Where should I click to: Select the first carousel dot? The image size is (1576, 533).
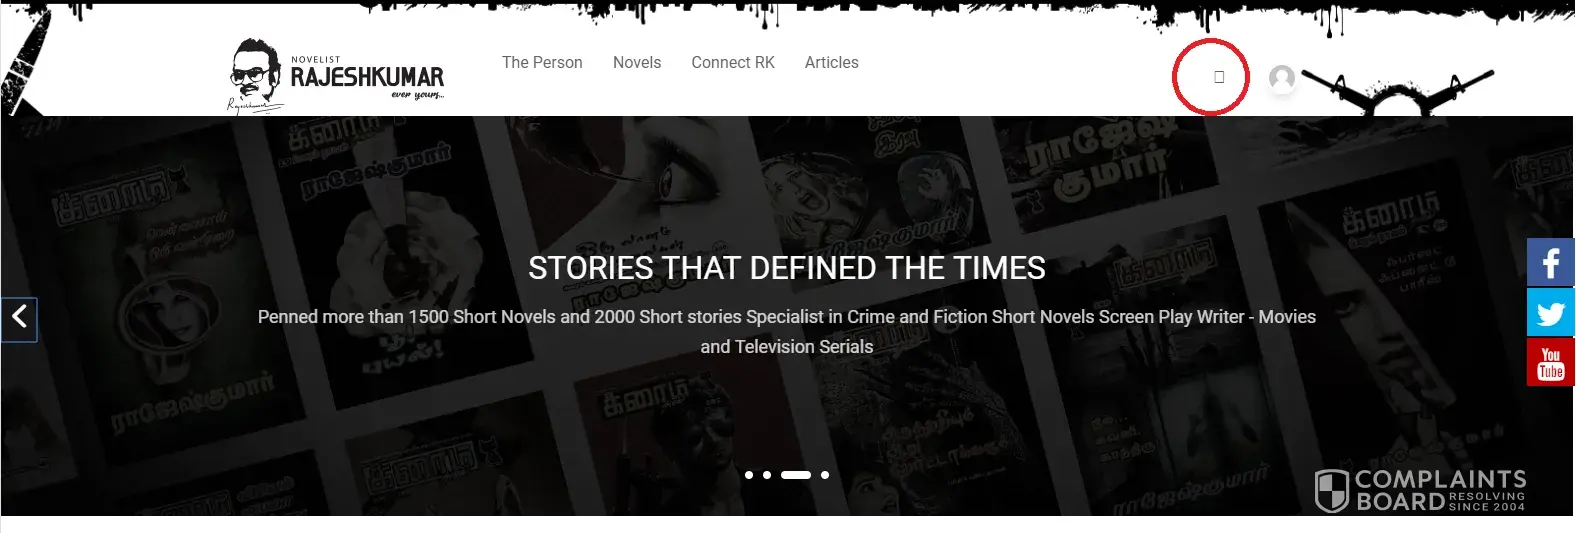tap(749, 475)
